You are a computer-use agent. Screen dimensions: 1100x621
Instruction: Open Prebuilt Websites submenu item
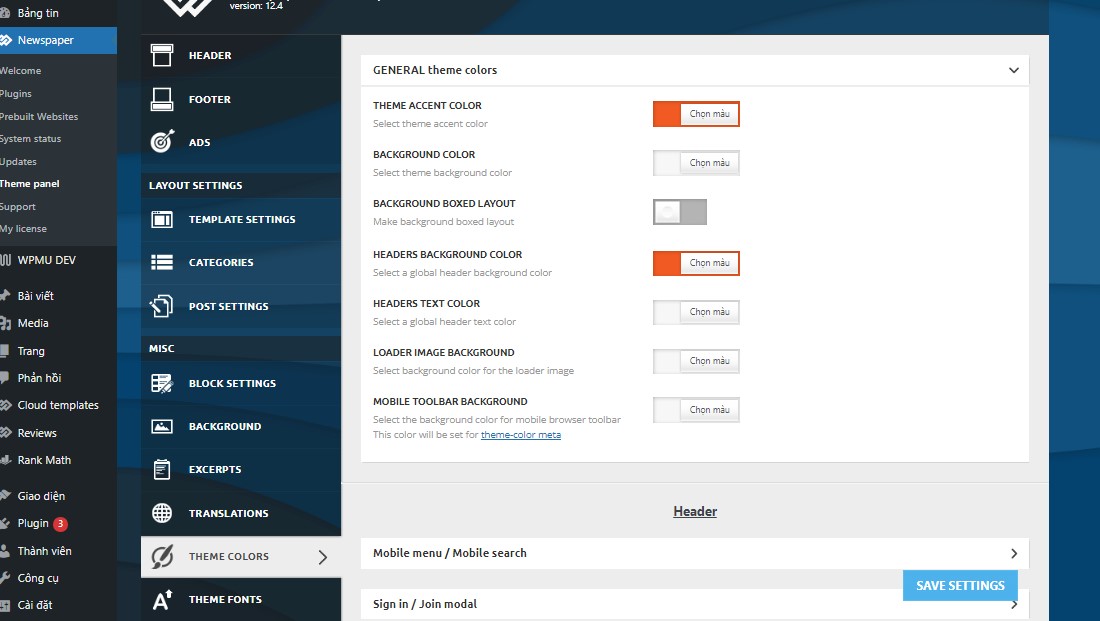(39, 116)
